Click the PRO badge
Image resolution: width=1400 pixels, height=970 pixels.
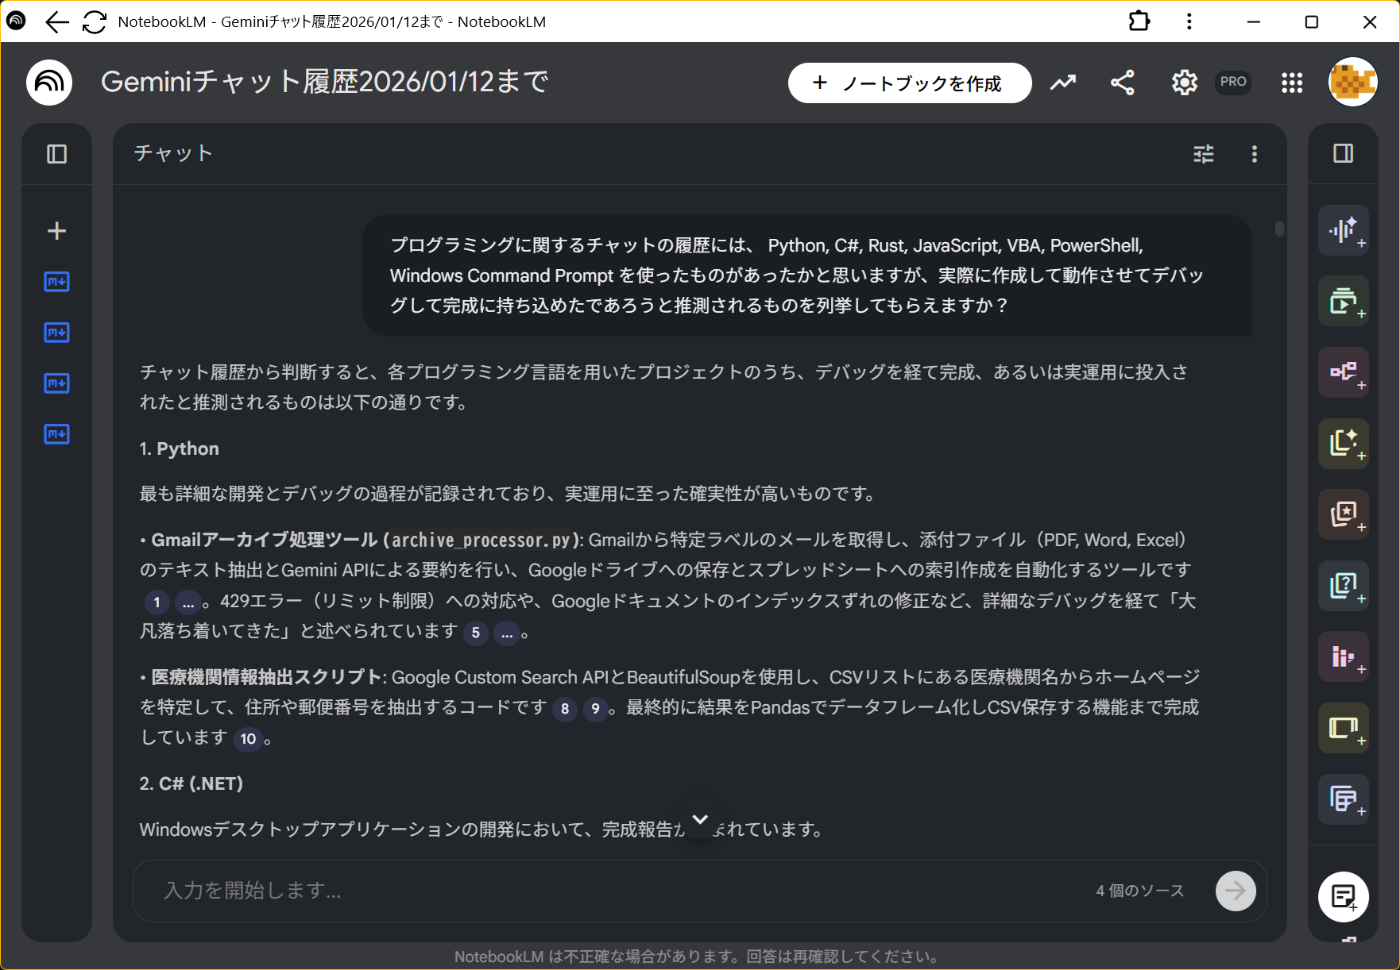pyautogui.click(x=1233, y=82)
